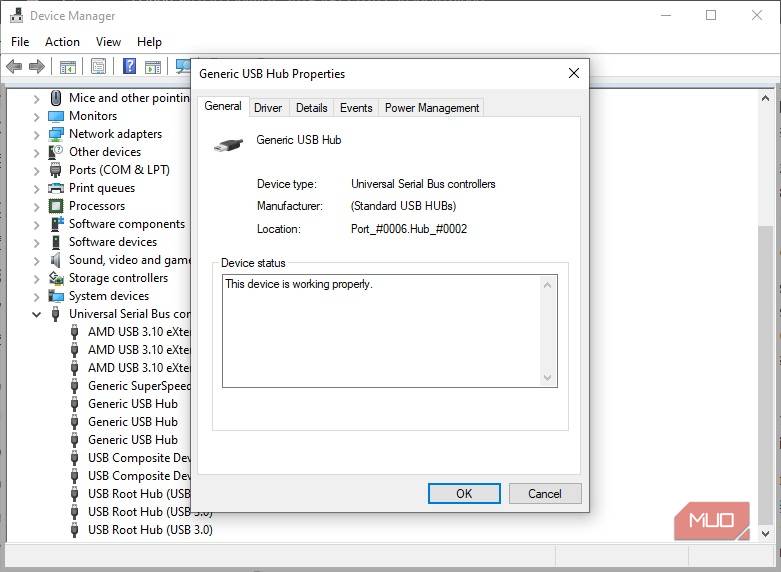Expand the Print queues tree node
Image resolution: width=781 pixels, height=572 pixels.
(x=36, y=188)
